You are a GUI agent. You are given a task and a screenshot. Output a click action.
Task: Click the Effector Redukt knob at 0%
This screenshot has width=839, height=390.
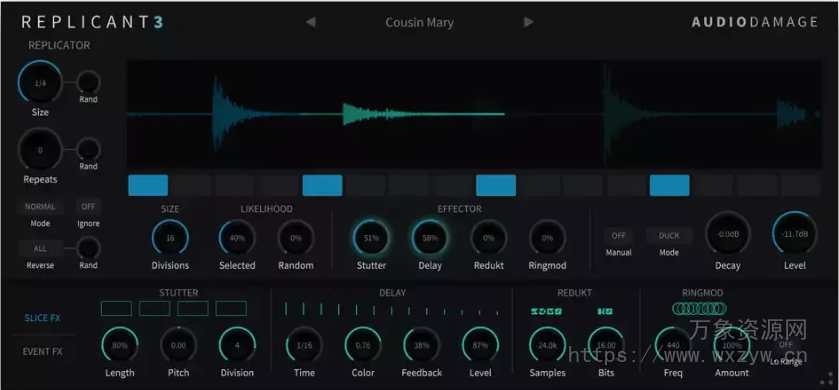coord(489,238)
